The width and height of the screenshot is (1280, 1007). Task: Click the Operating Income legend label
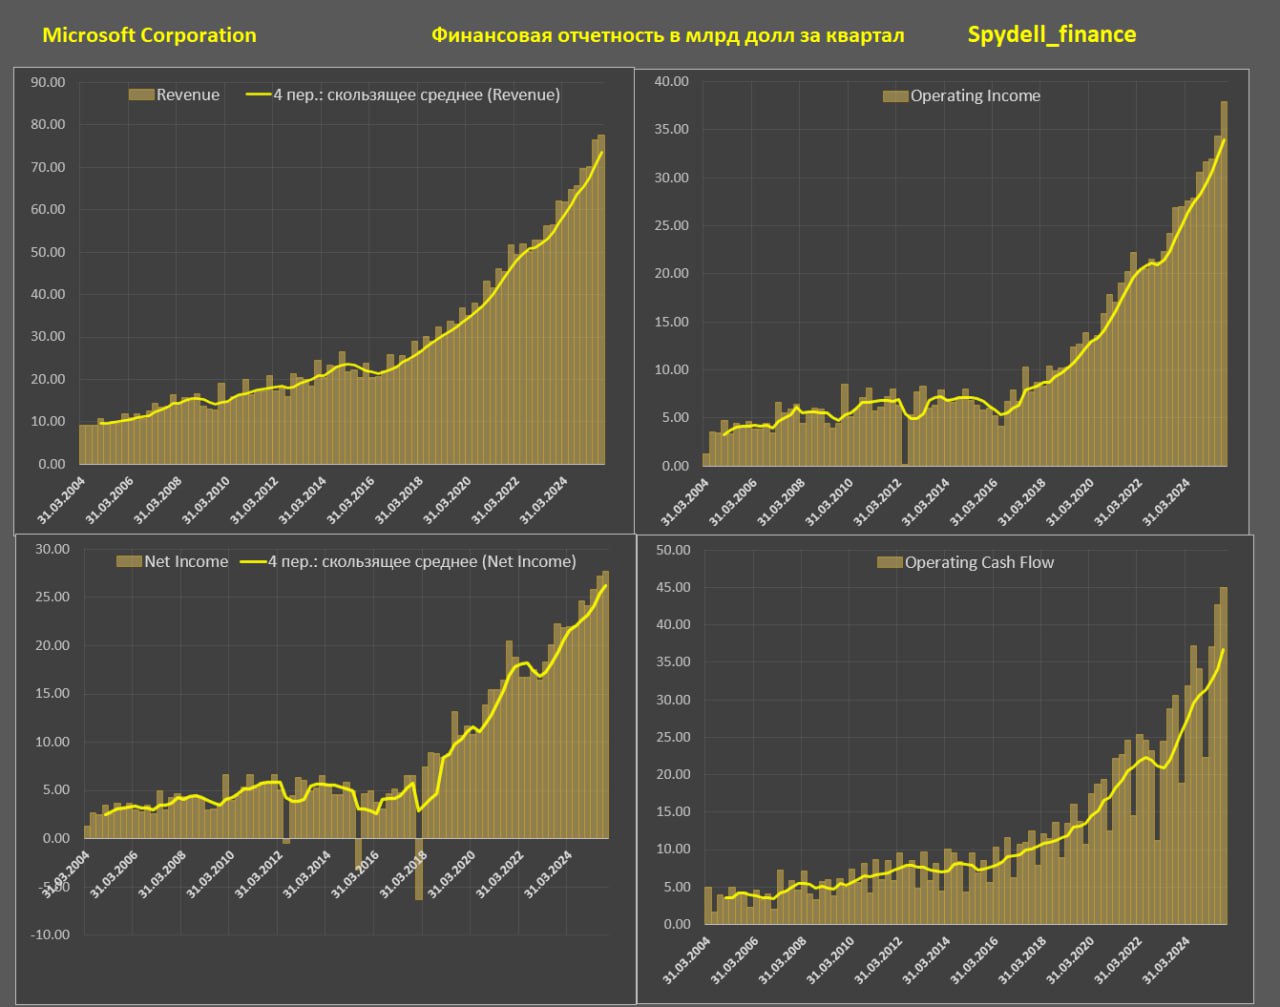pos(975,96)
